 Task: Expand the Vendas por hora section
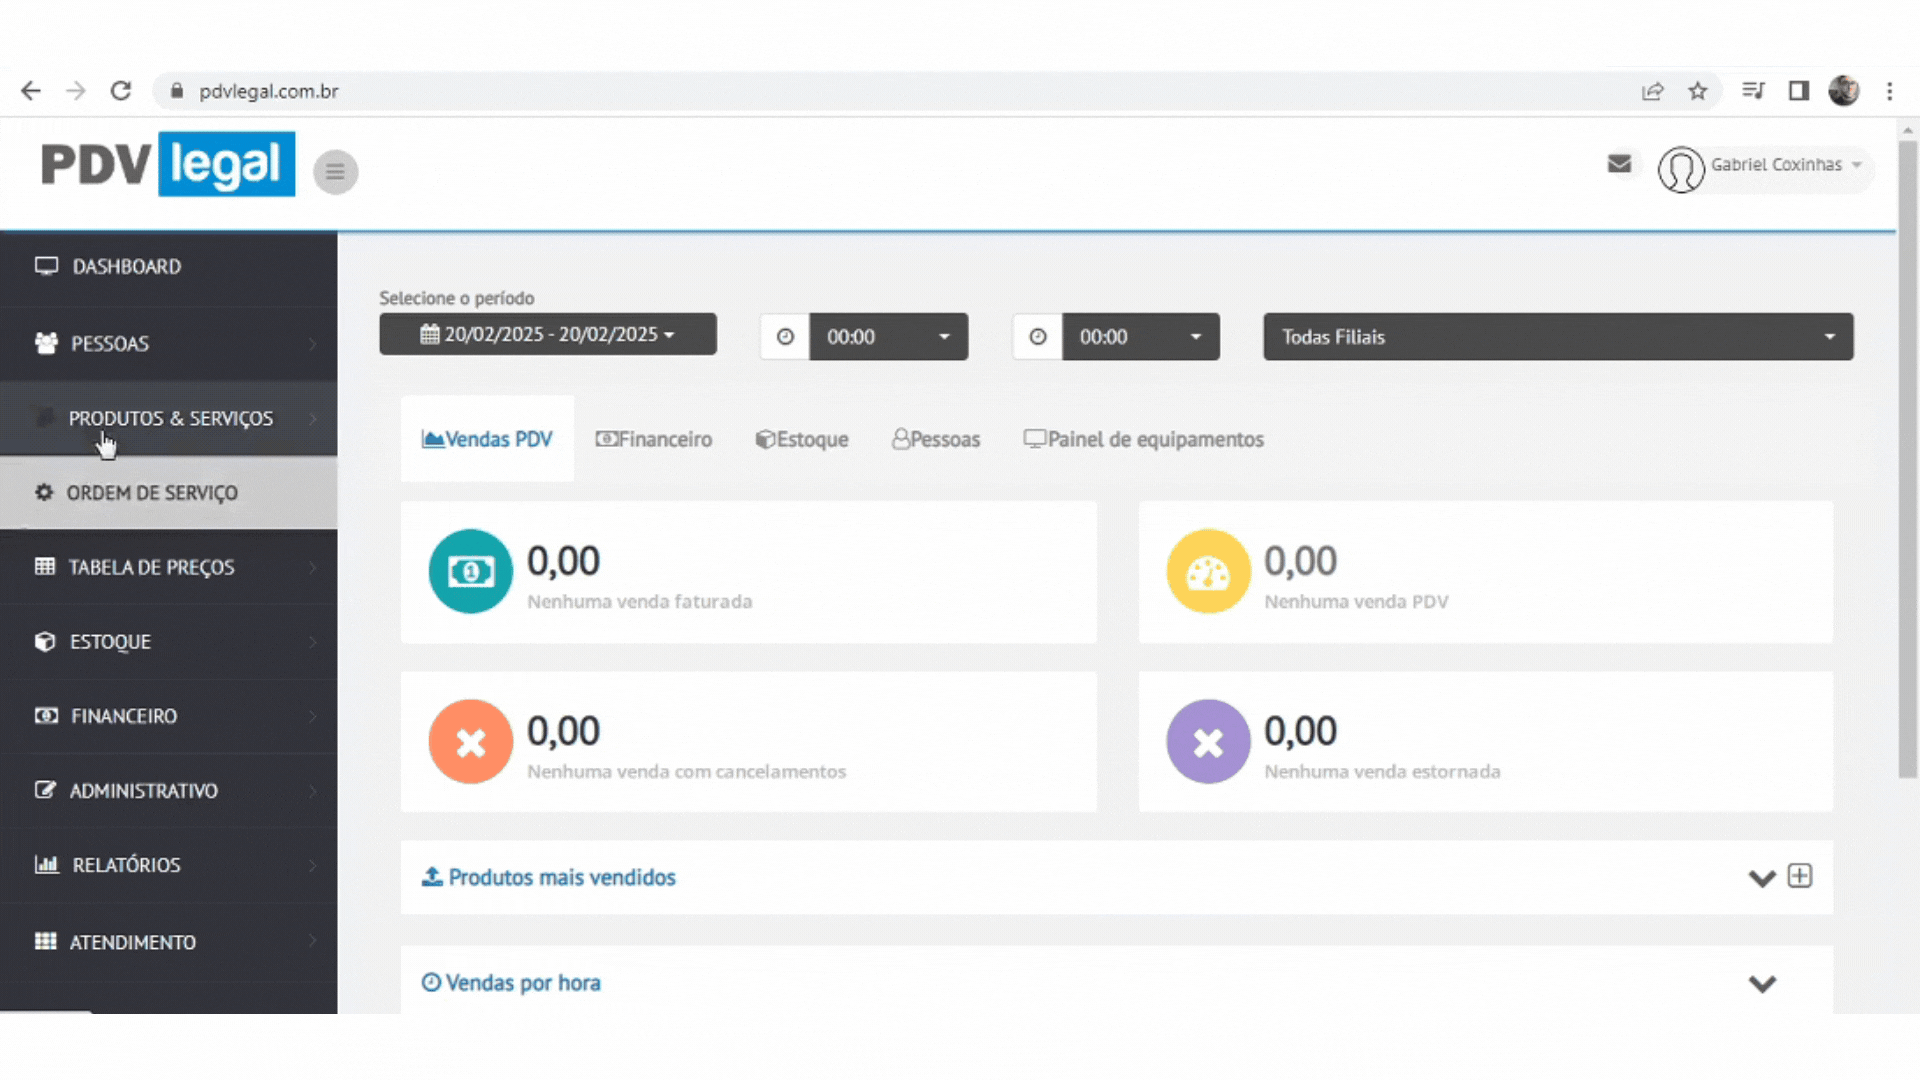[x=1761, y=983]
